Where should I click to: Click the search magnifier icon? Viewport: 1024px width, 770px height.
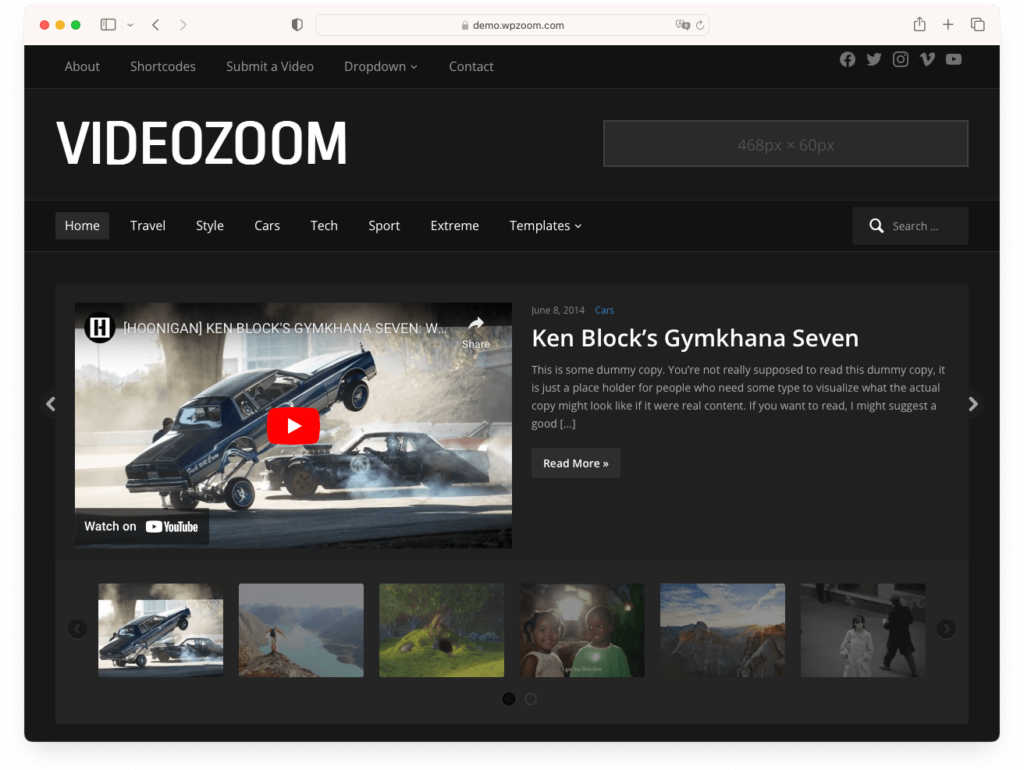click(x=876, y=226)
